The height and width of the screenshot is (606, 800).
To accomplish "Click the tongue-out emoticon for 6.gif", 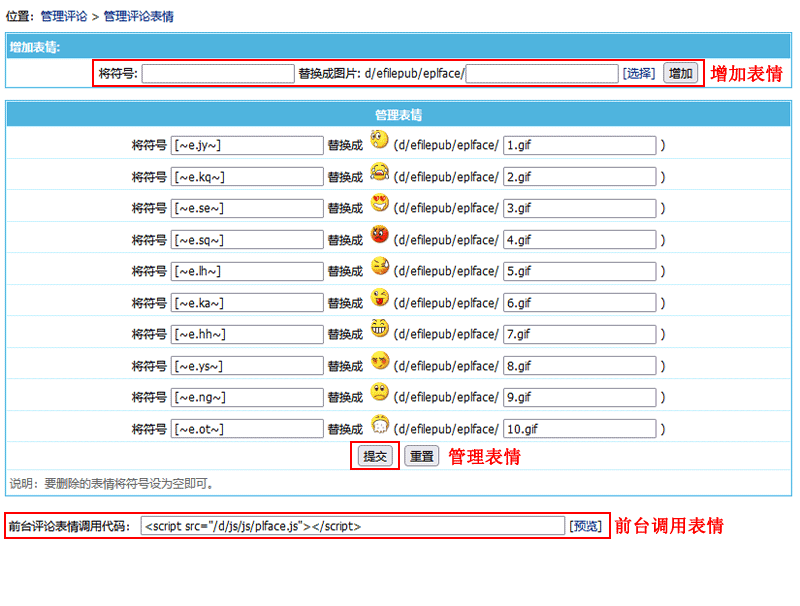I will (x=379, y=298).
